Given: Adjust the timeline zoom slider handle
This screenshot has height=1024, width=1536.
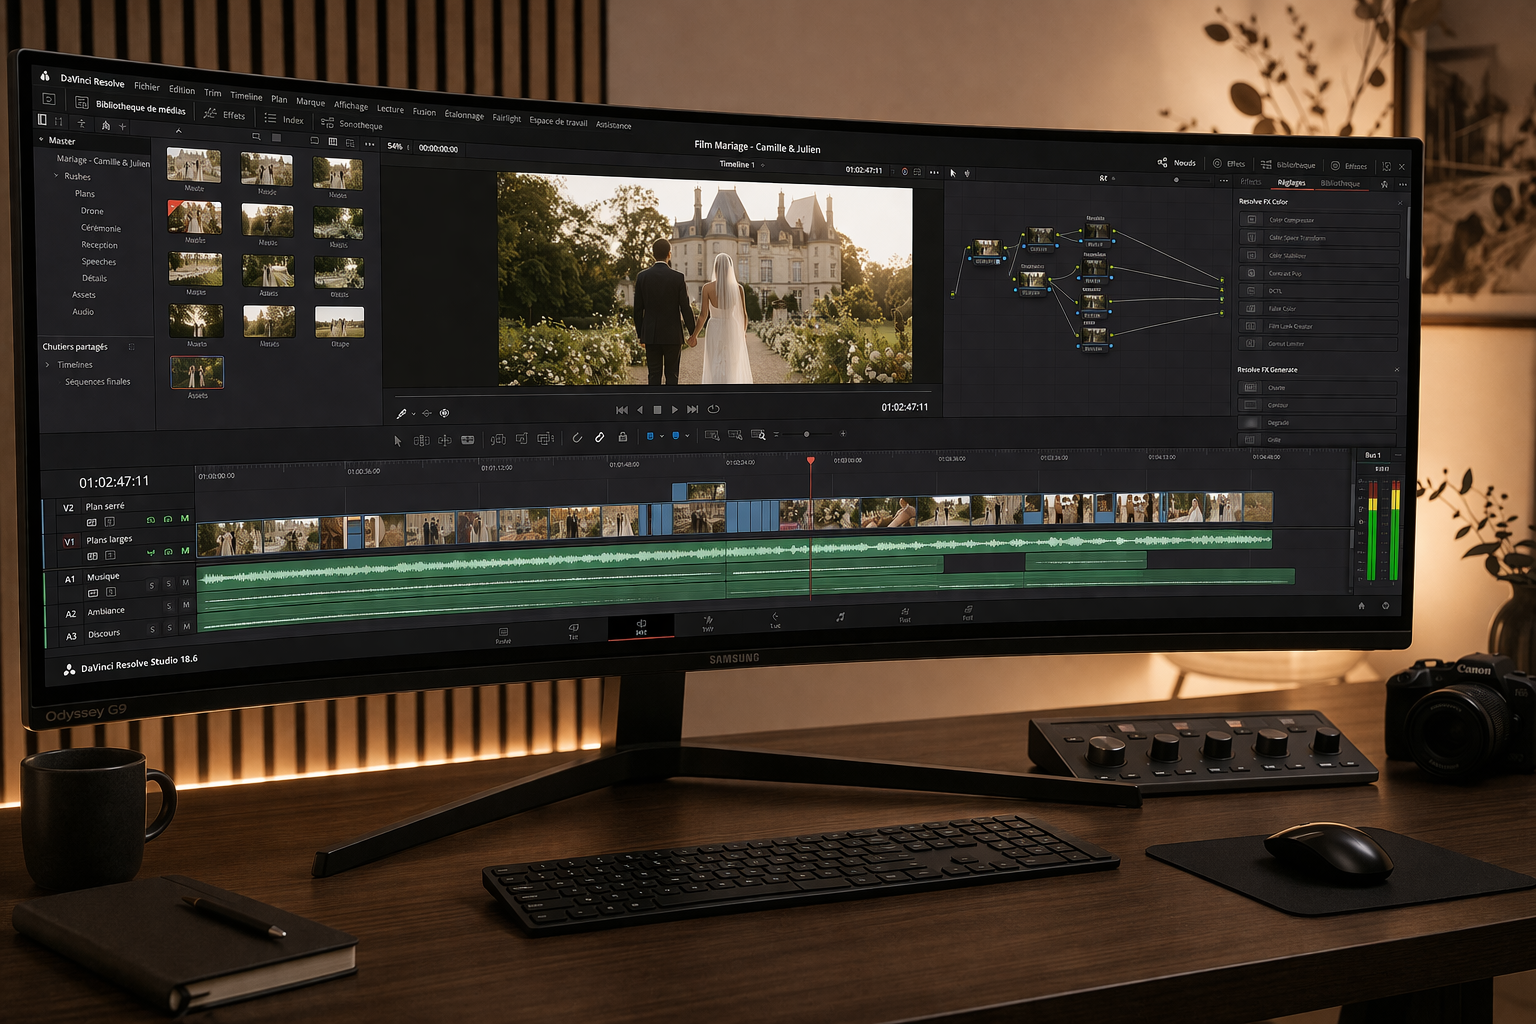Looking at the screenshot, I should point(806,434).
